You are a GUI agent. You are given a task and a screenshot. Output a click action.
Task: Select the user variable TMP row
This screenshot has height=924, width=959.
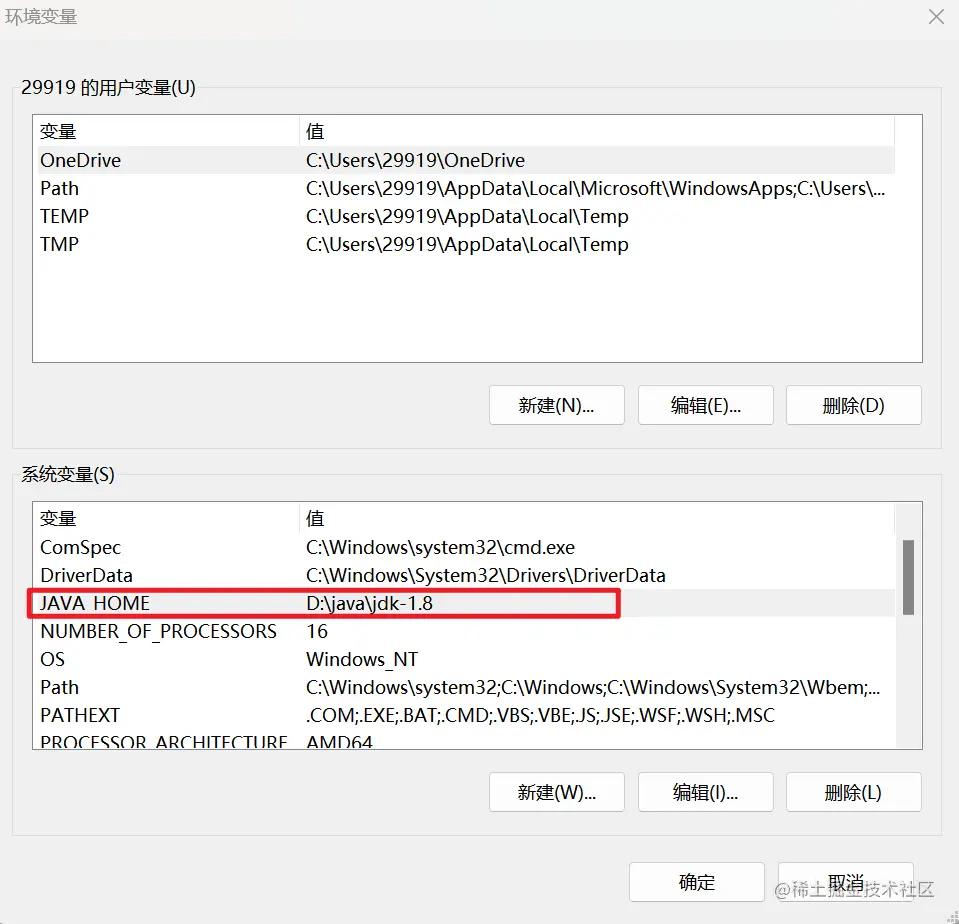click(x=466, y=244)
